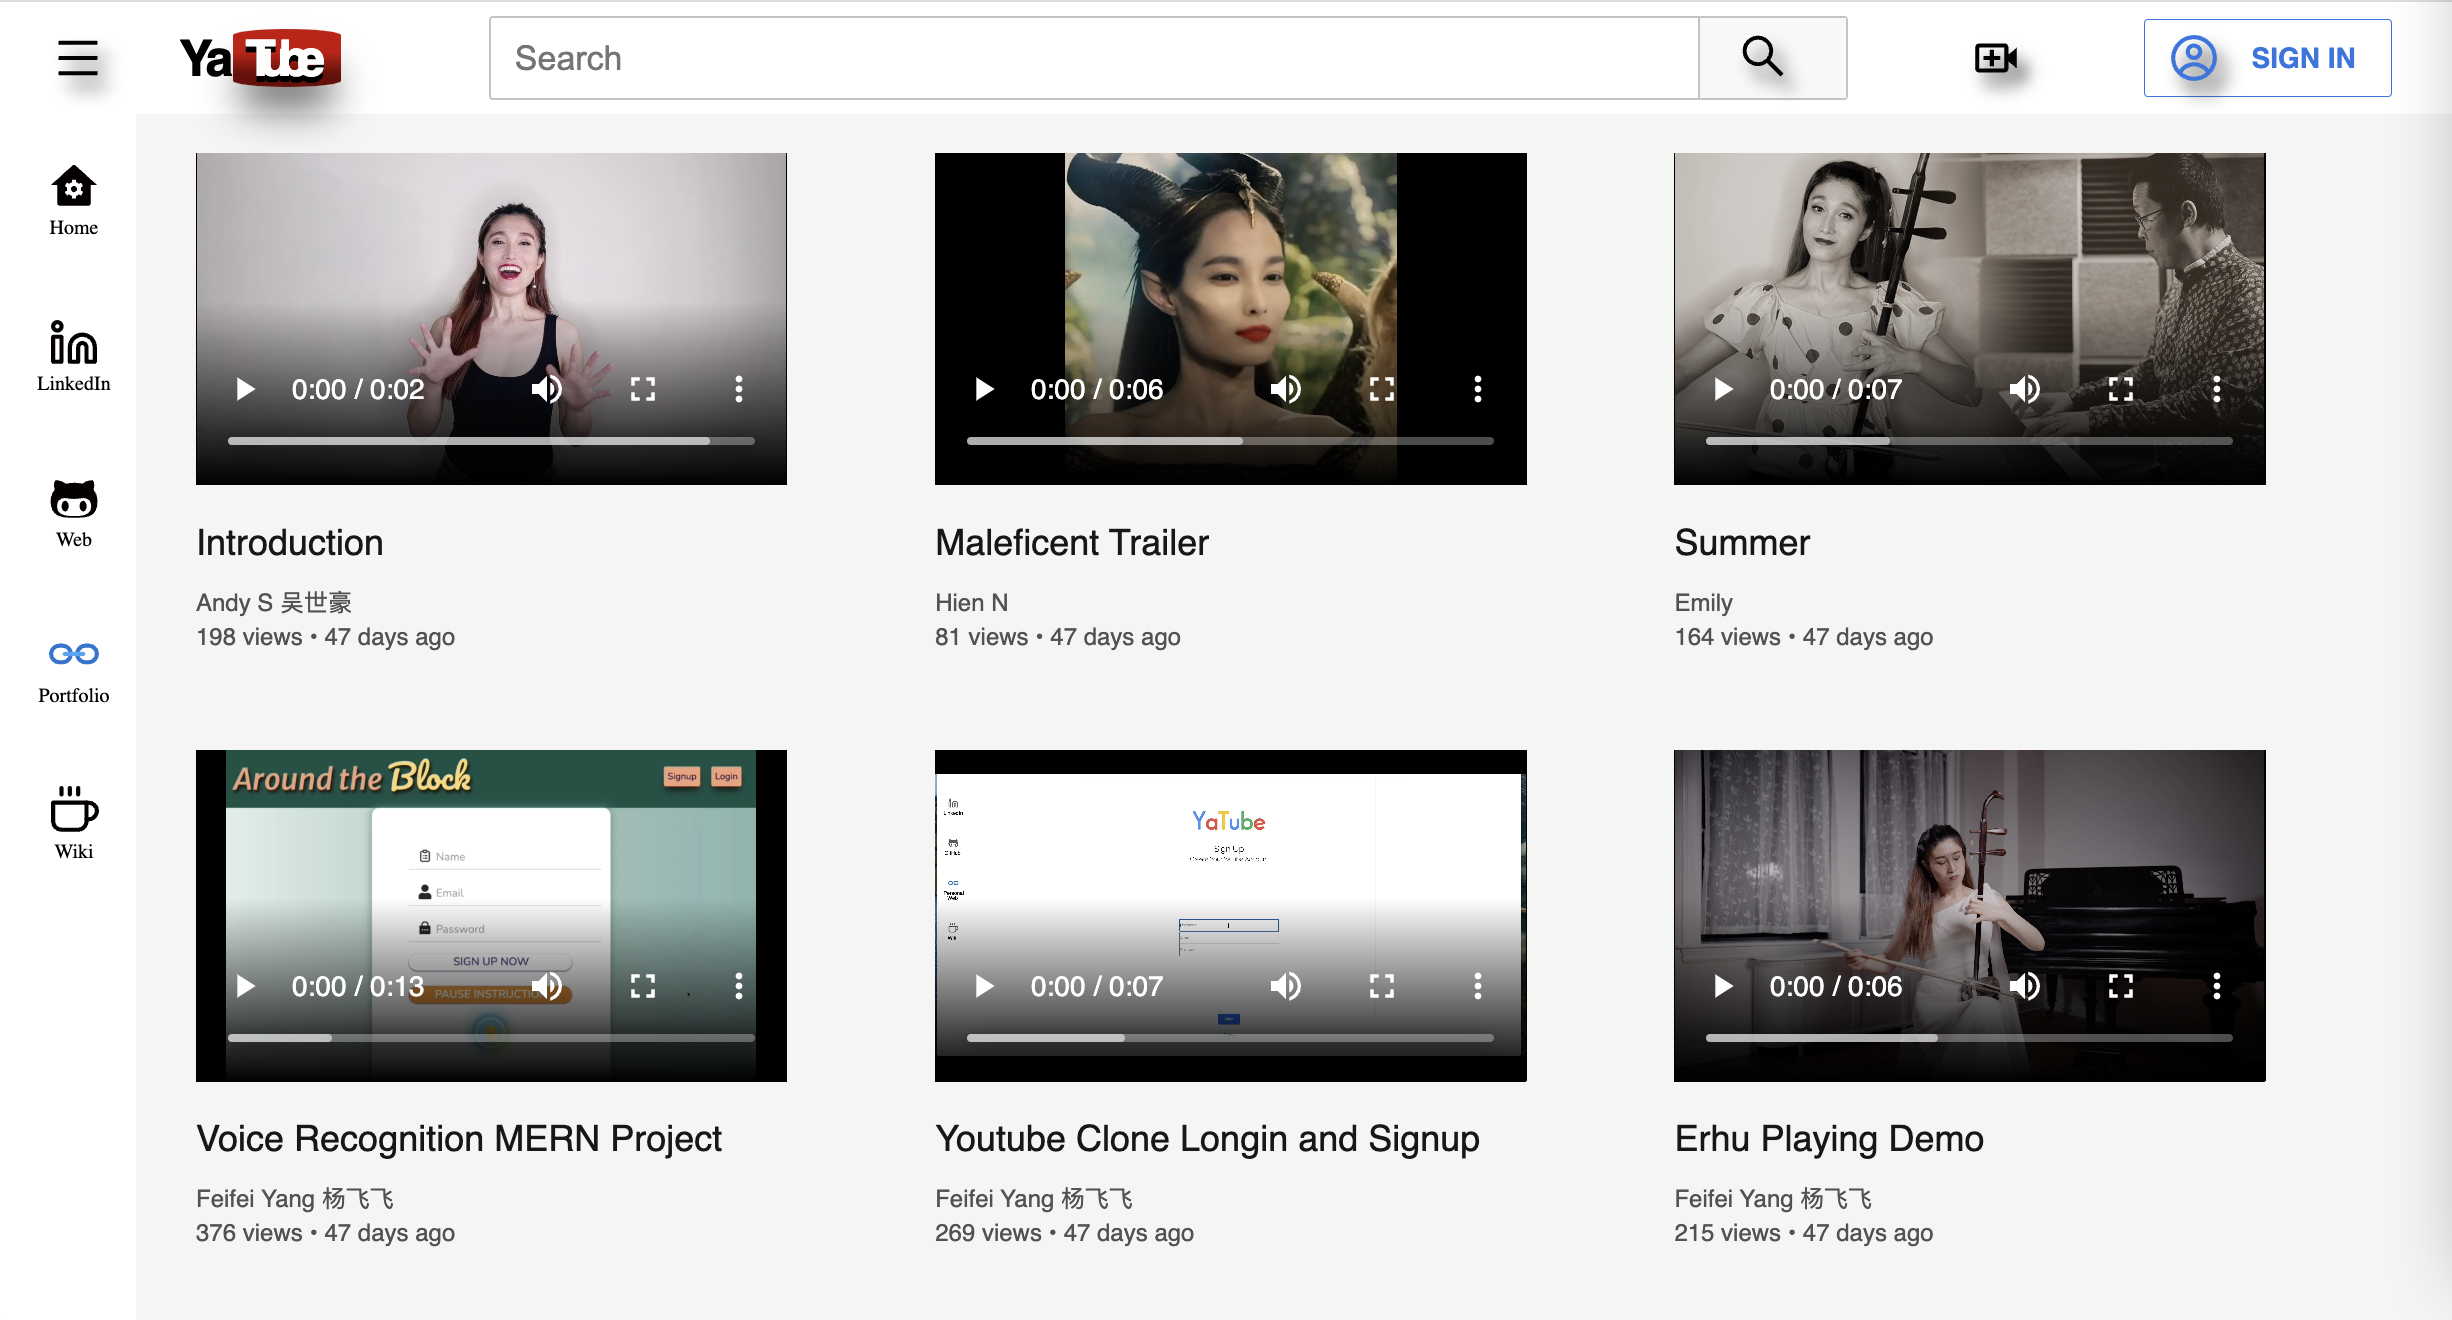
Task: Open the Wiki sidebar link
Action: tap(74, 823)
